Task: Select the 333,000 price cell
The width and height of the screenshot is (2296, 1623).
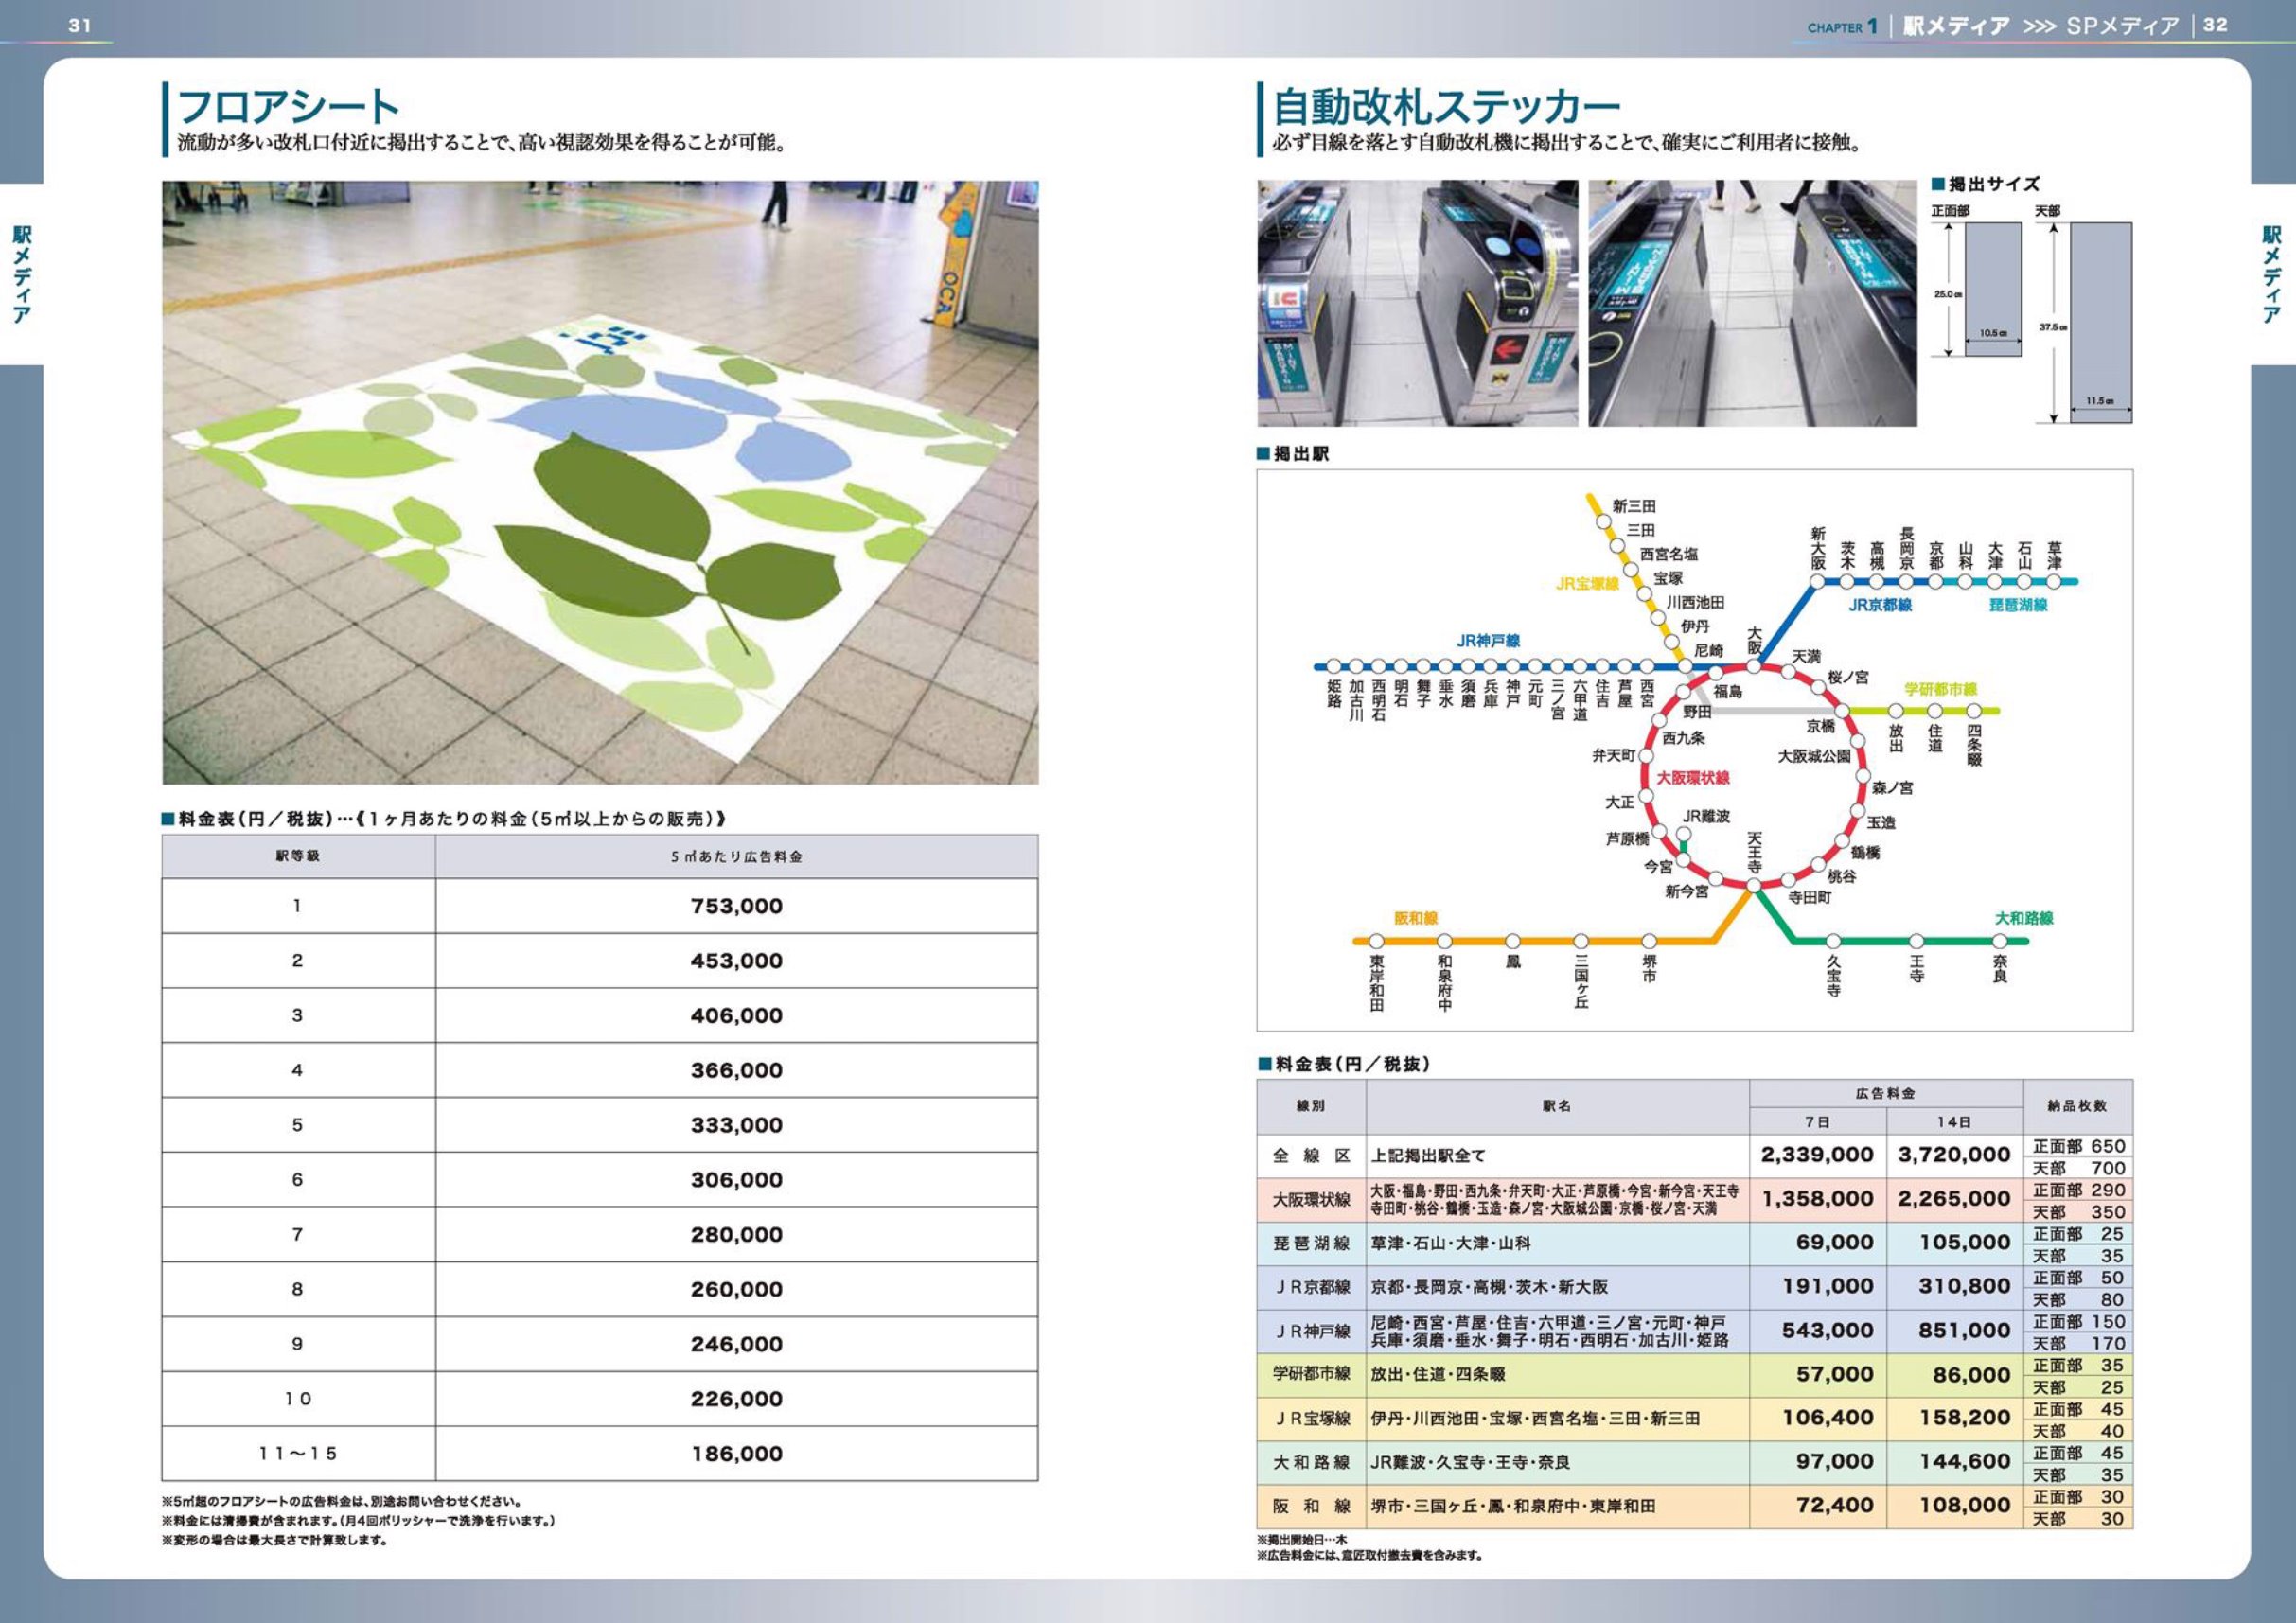Action: point(736,1125)
